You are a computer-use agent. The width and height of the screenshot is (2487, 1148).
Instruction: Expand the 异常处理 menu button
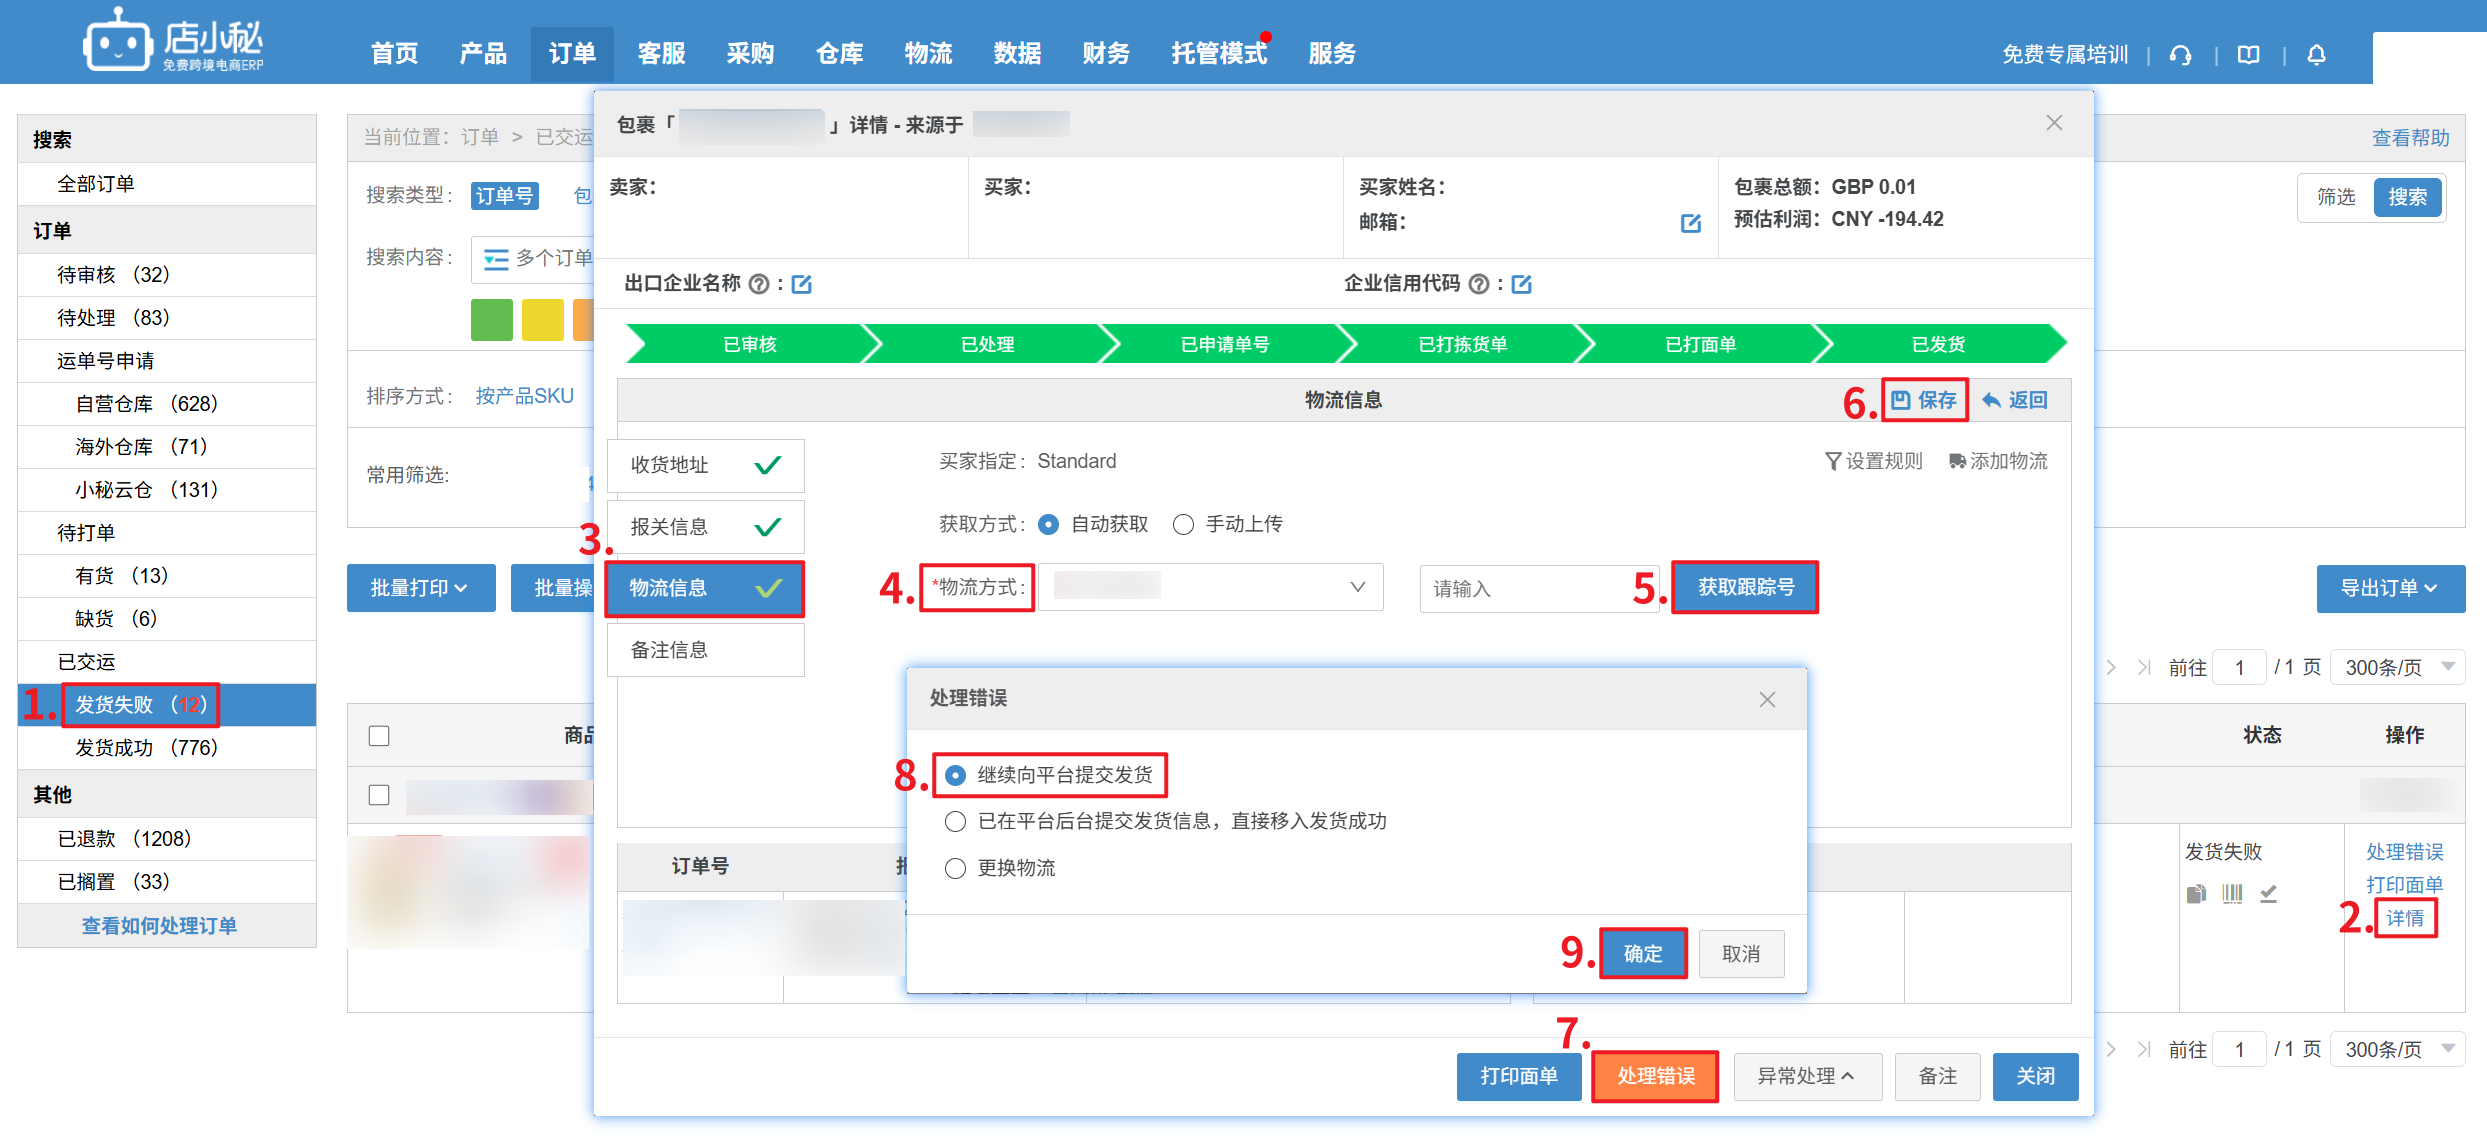coord(1806,1076)
